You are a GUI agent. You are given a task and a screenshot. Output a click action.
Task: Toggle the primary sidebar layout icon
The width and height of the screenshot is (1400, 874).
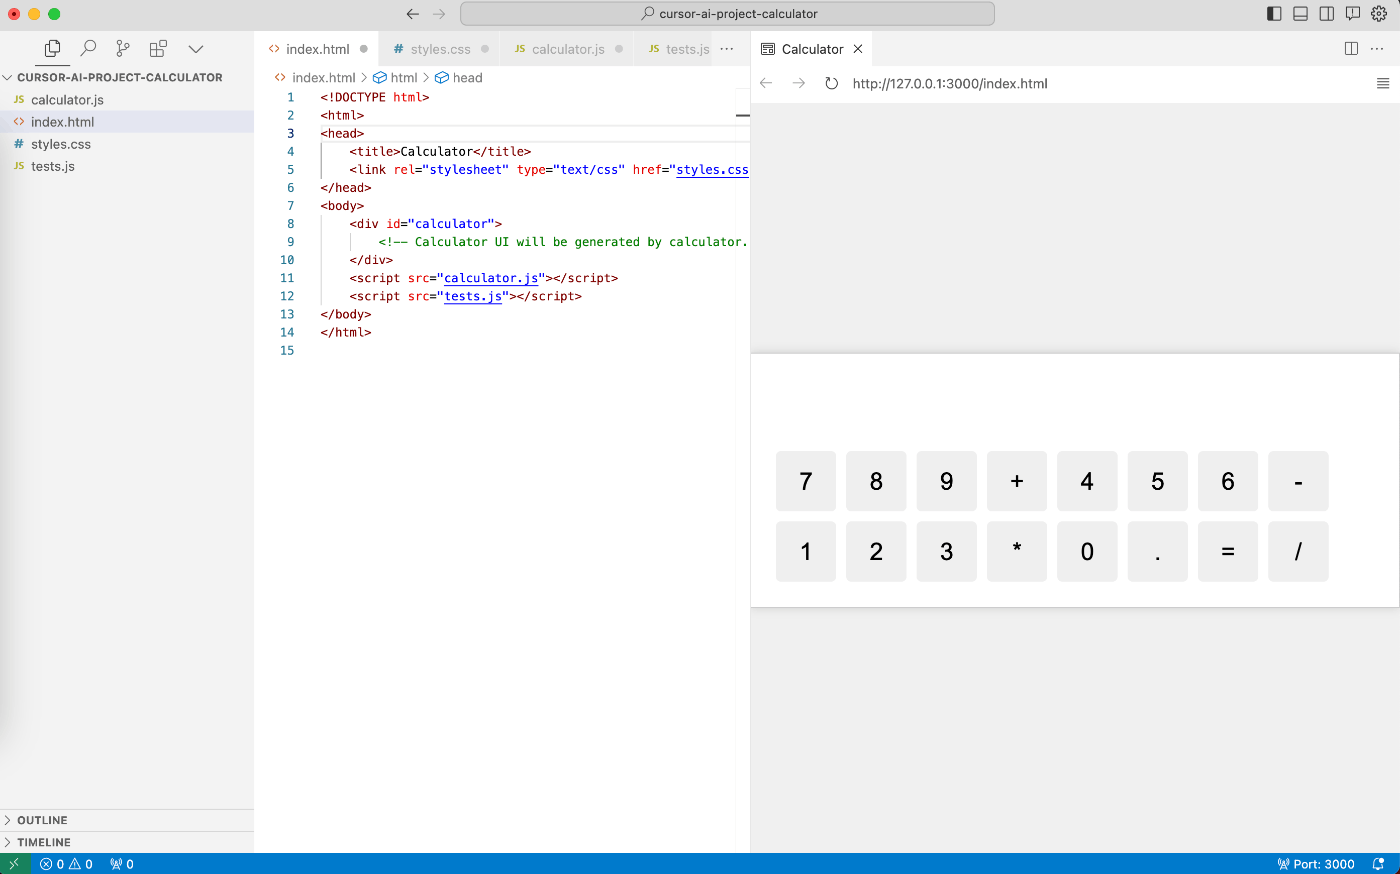1274,14
